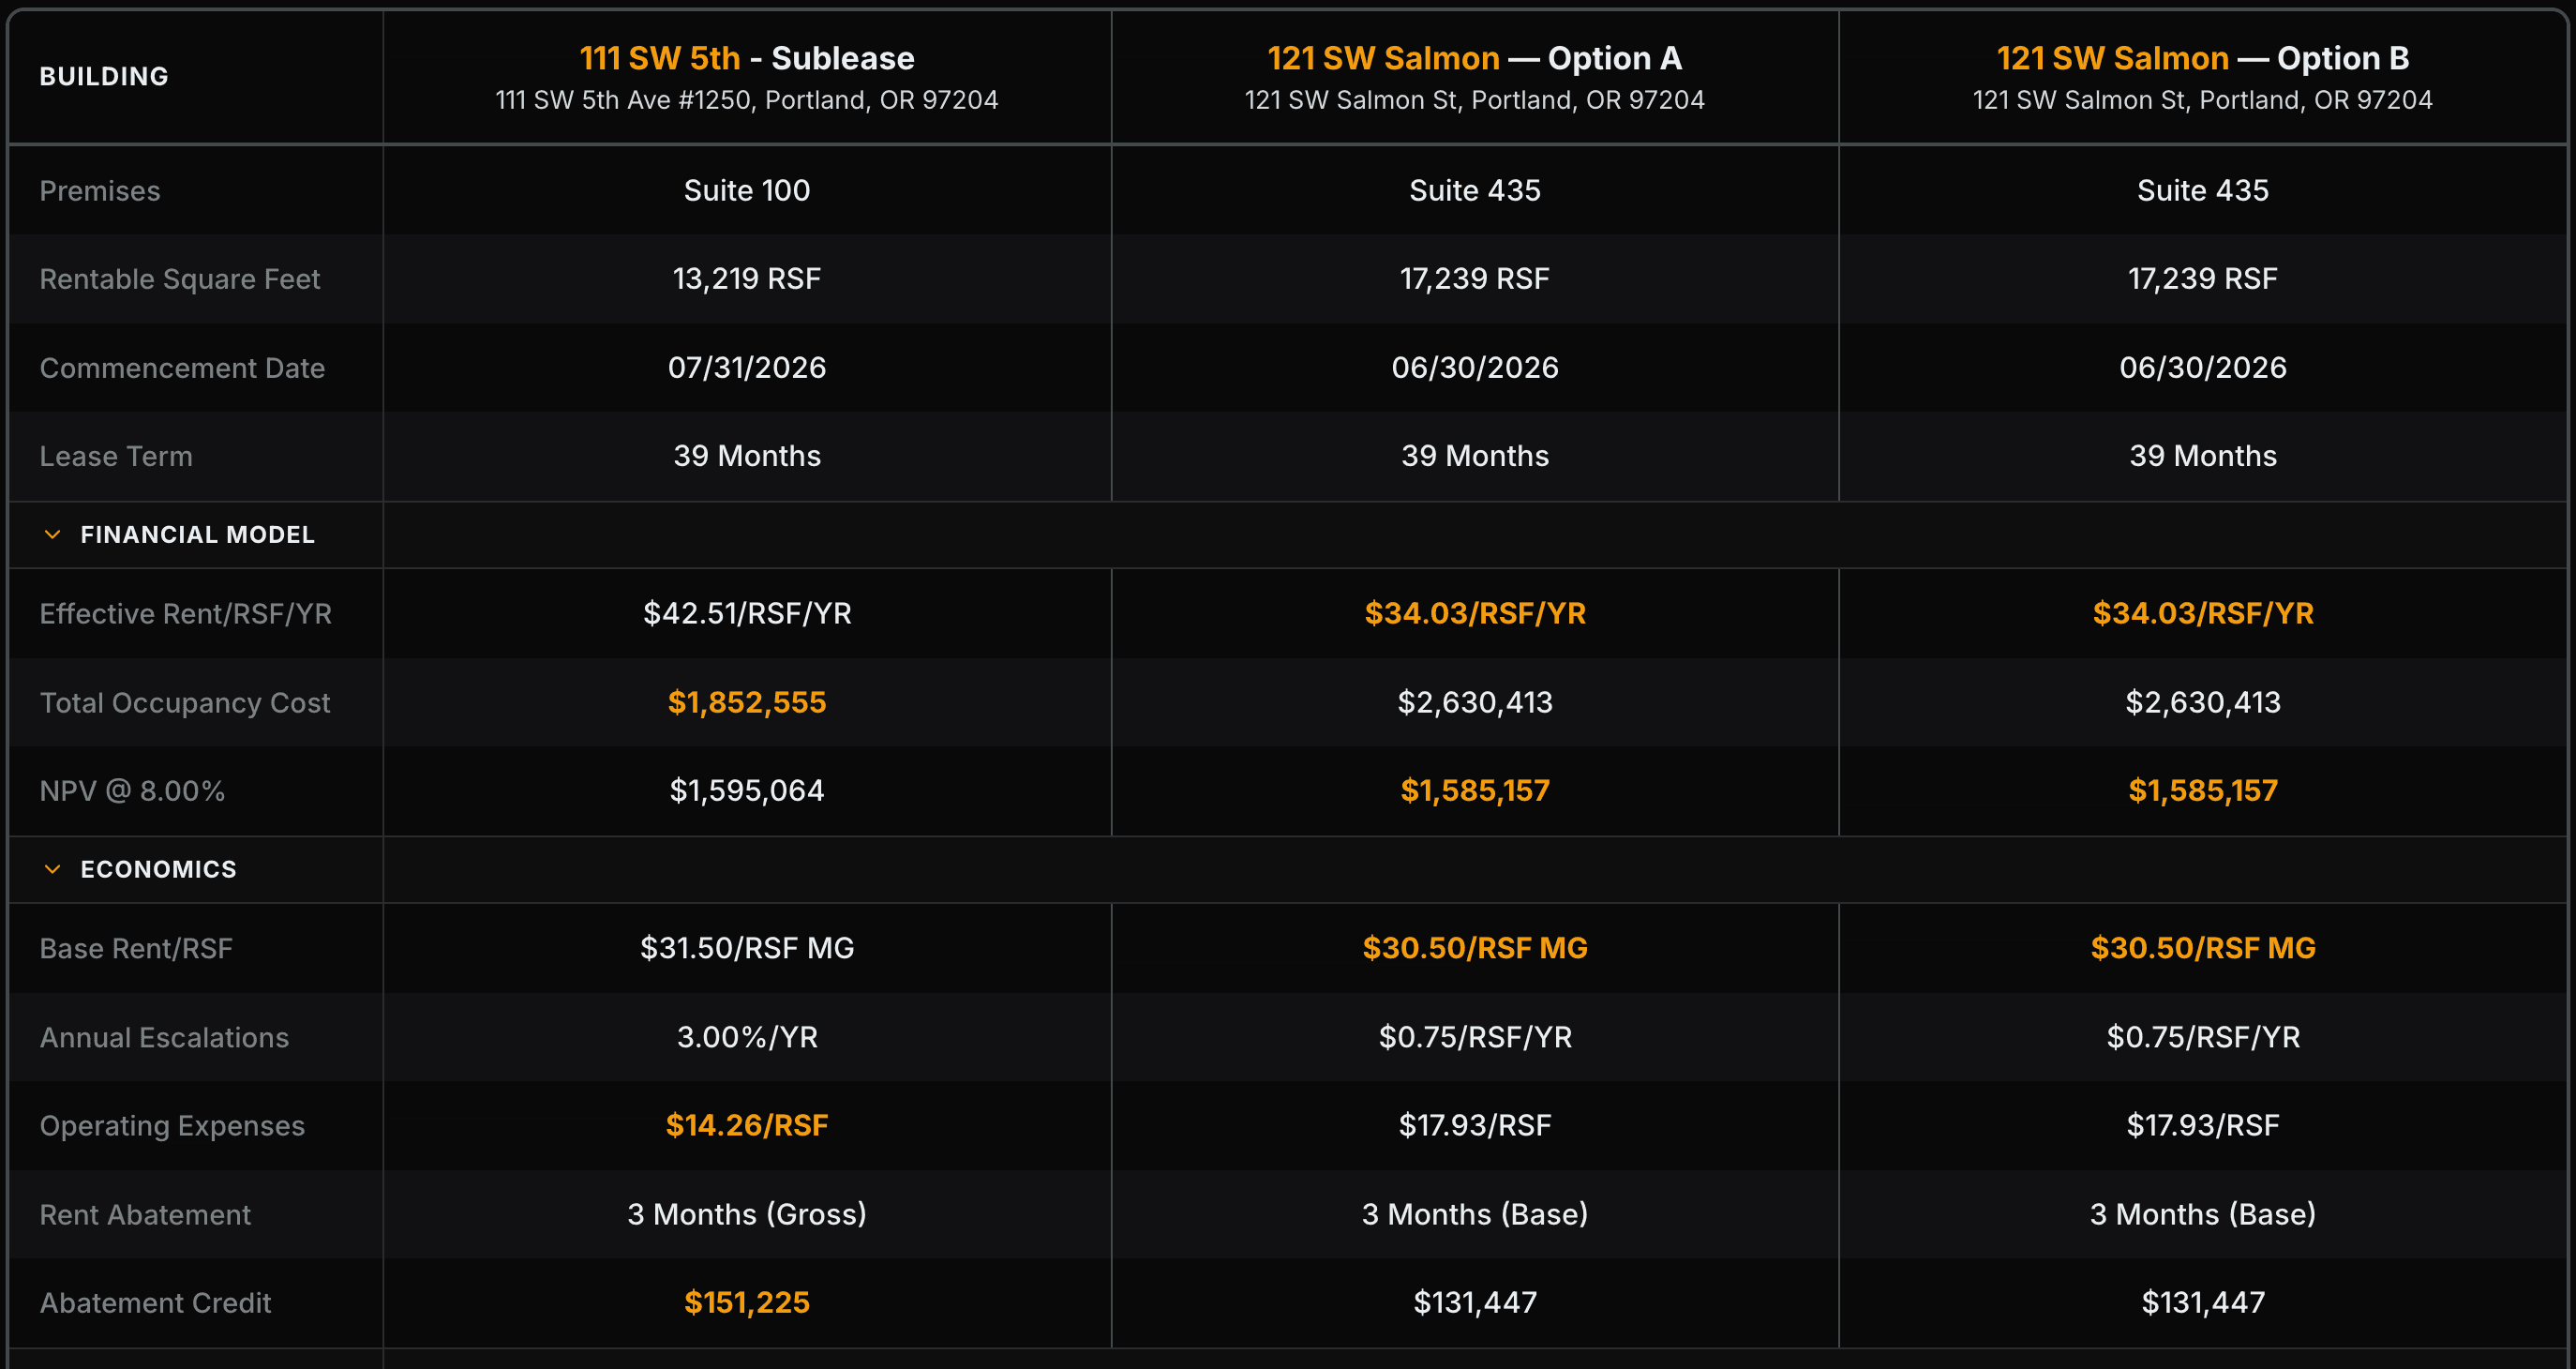Click the highlighted $14.26/RSF operating expenses
Viewport: 2576px width, 1369px height.
click(x=746, y=1125)
